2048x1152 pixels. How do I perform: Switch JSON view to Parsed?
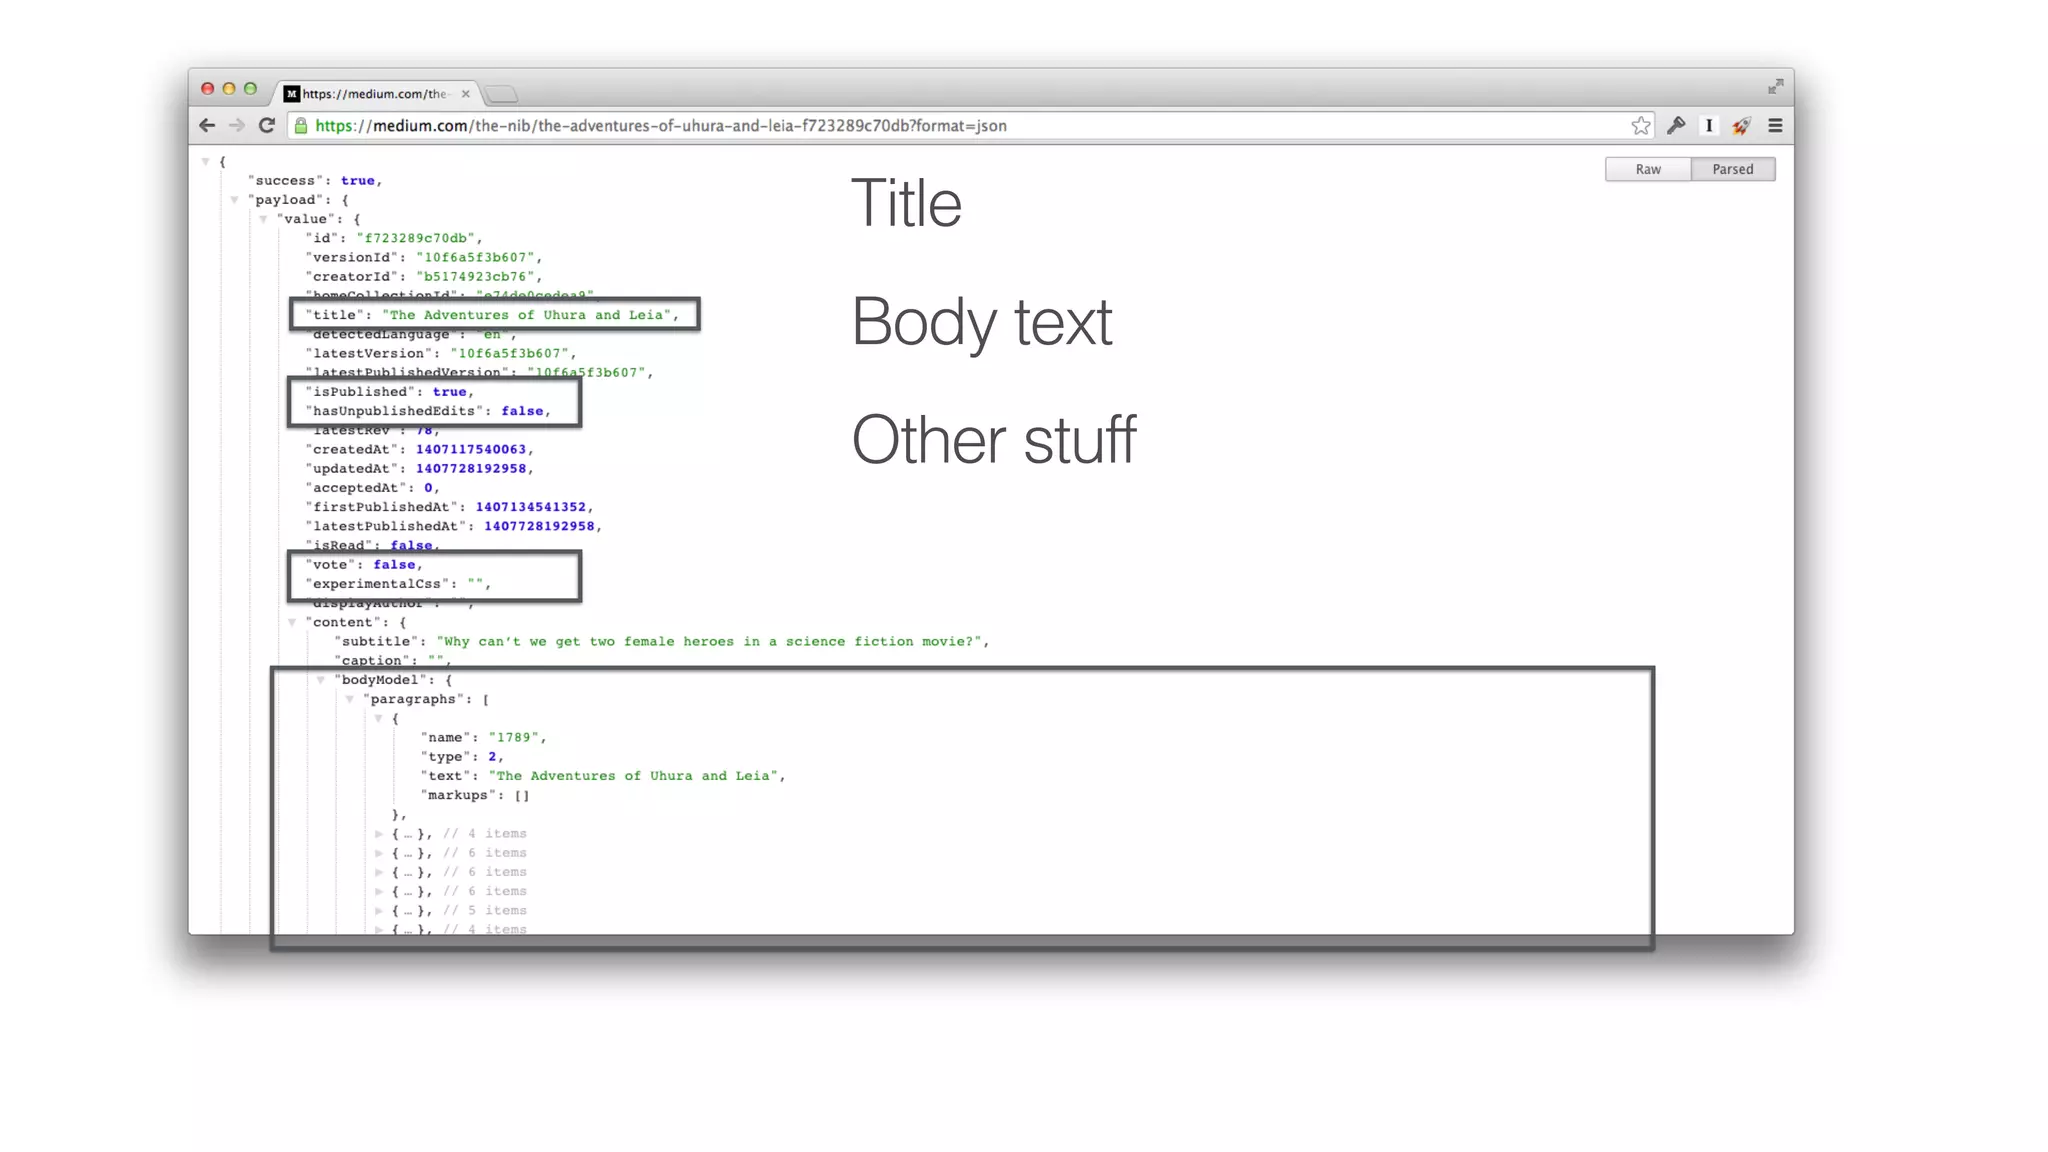[1732, 169]
